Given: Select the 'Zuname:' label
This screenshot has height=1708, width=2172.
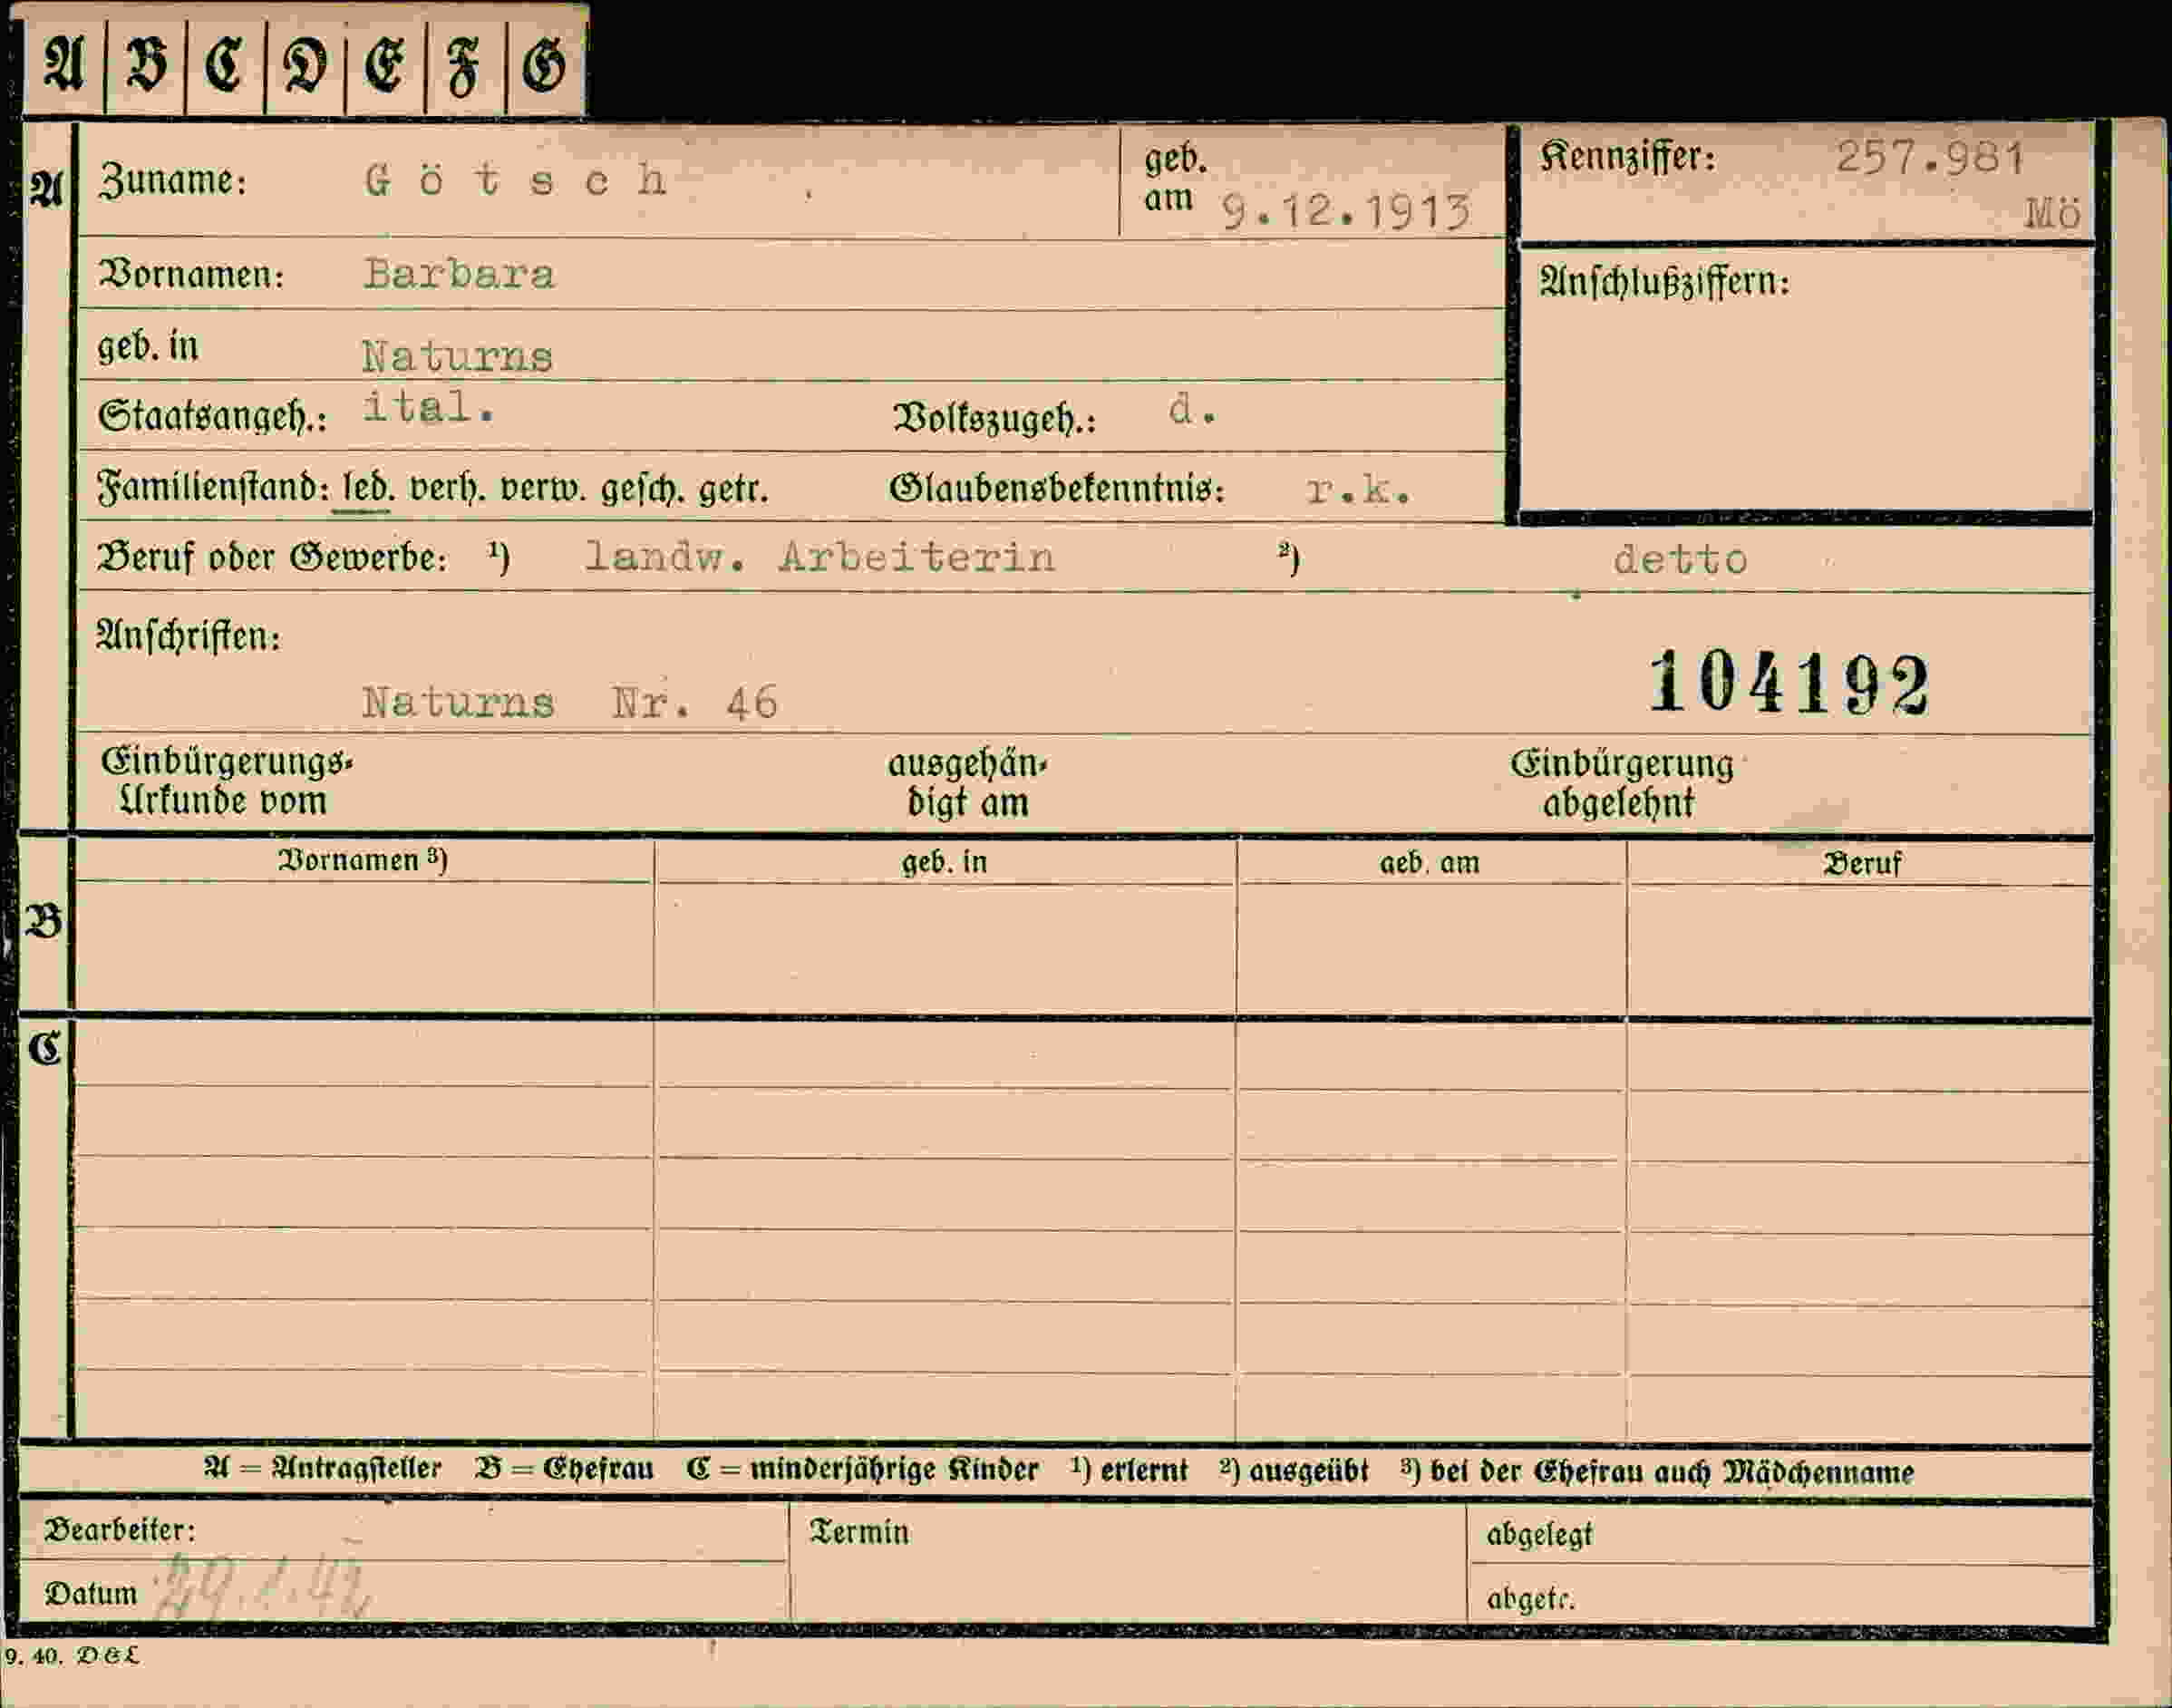Looking at the screenshot, I should [172, 181].
